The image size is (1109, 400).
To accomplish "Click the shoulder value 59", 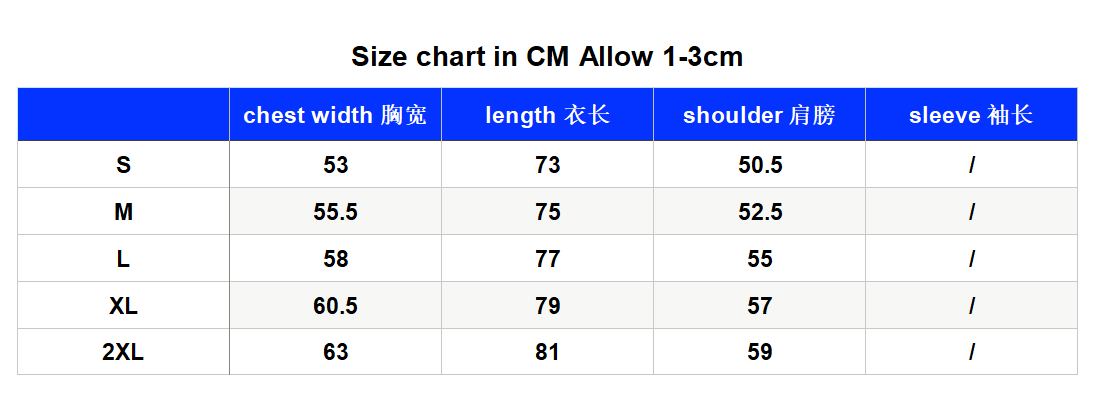I will tap(760, 352).
